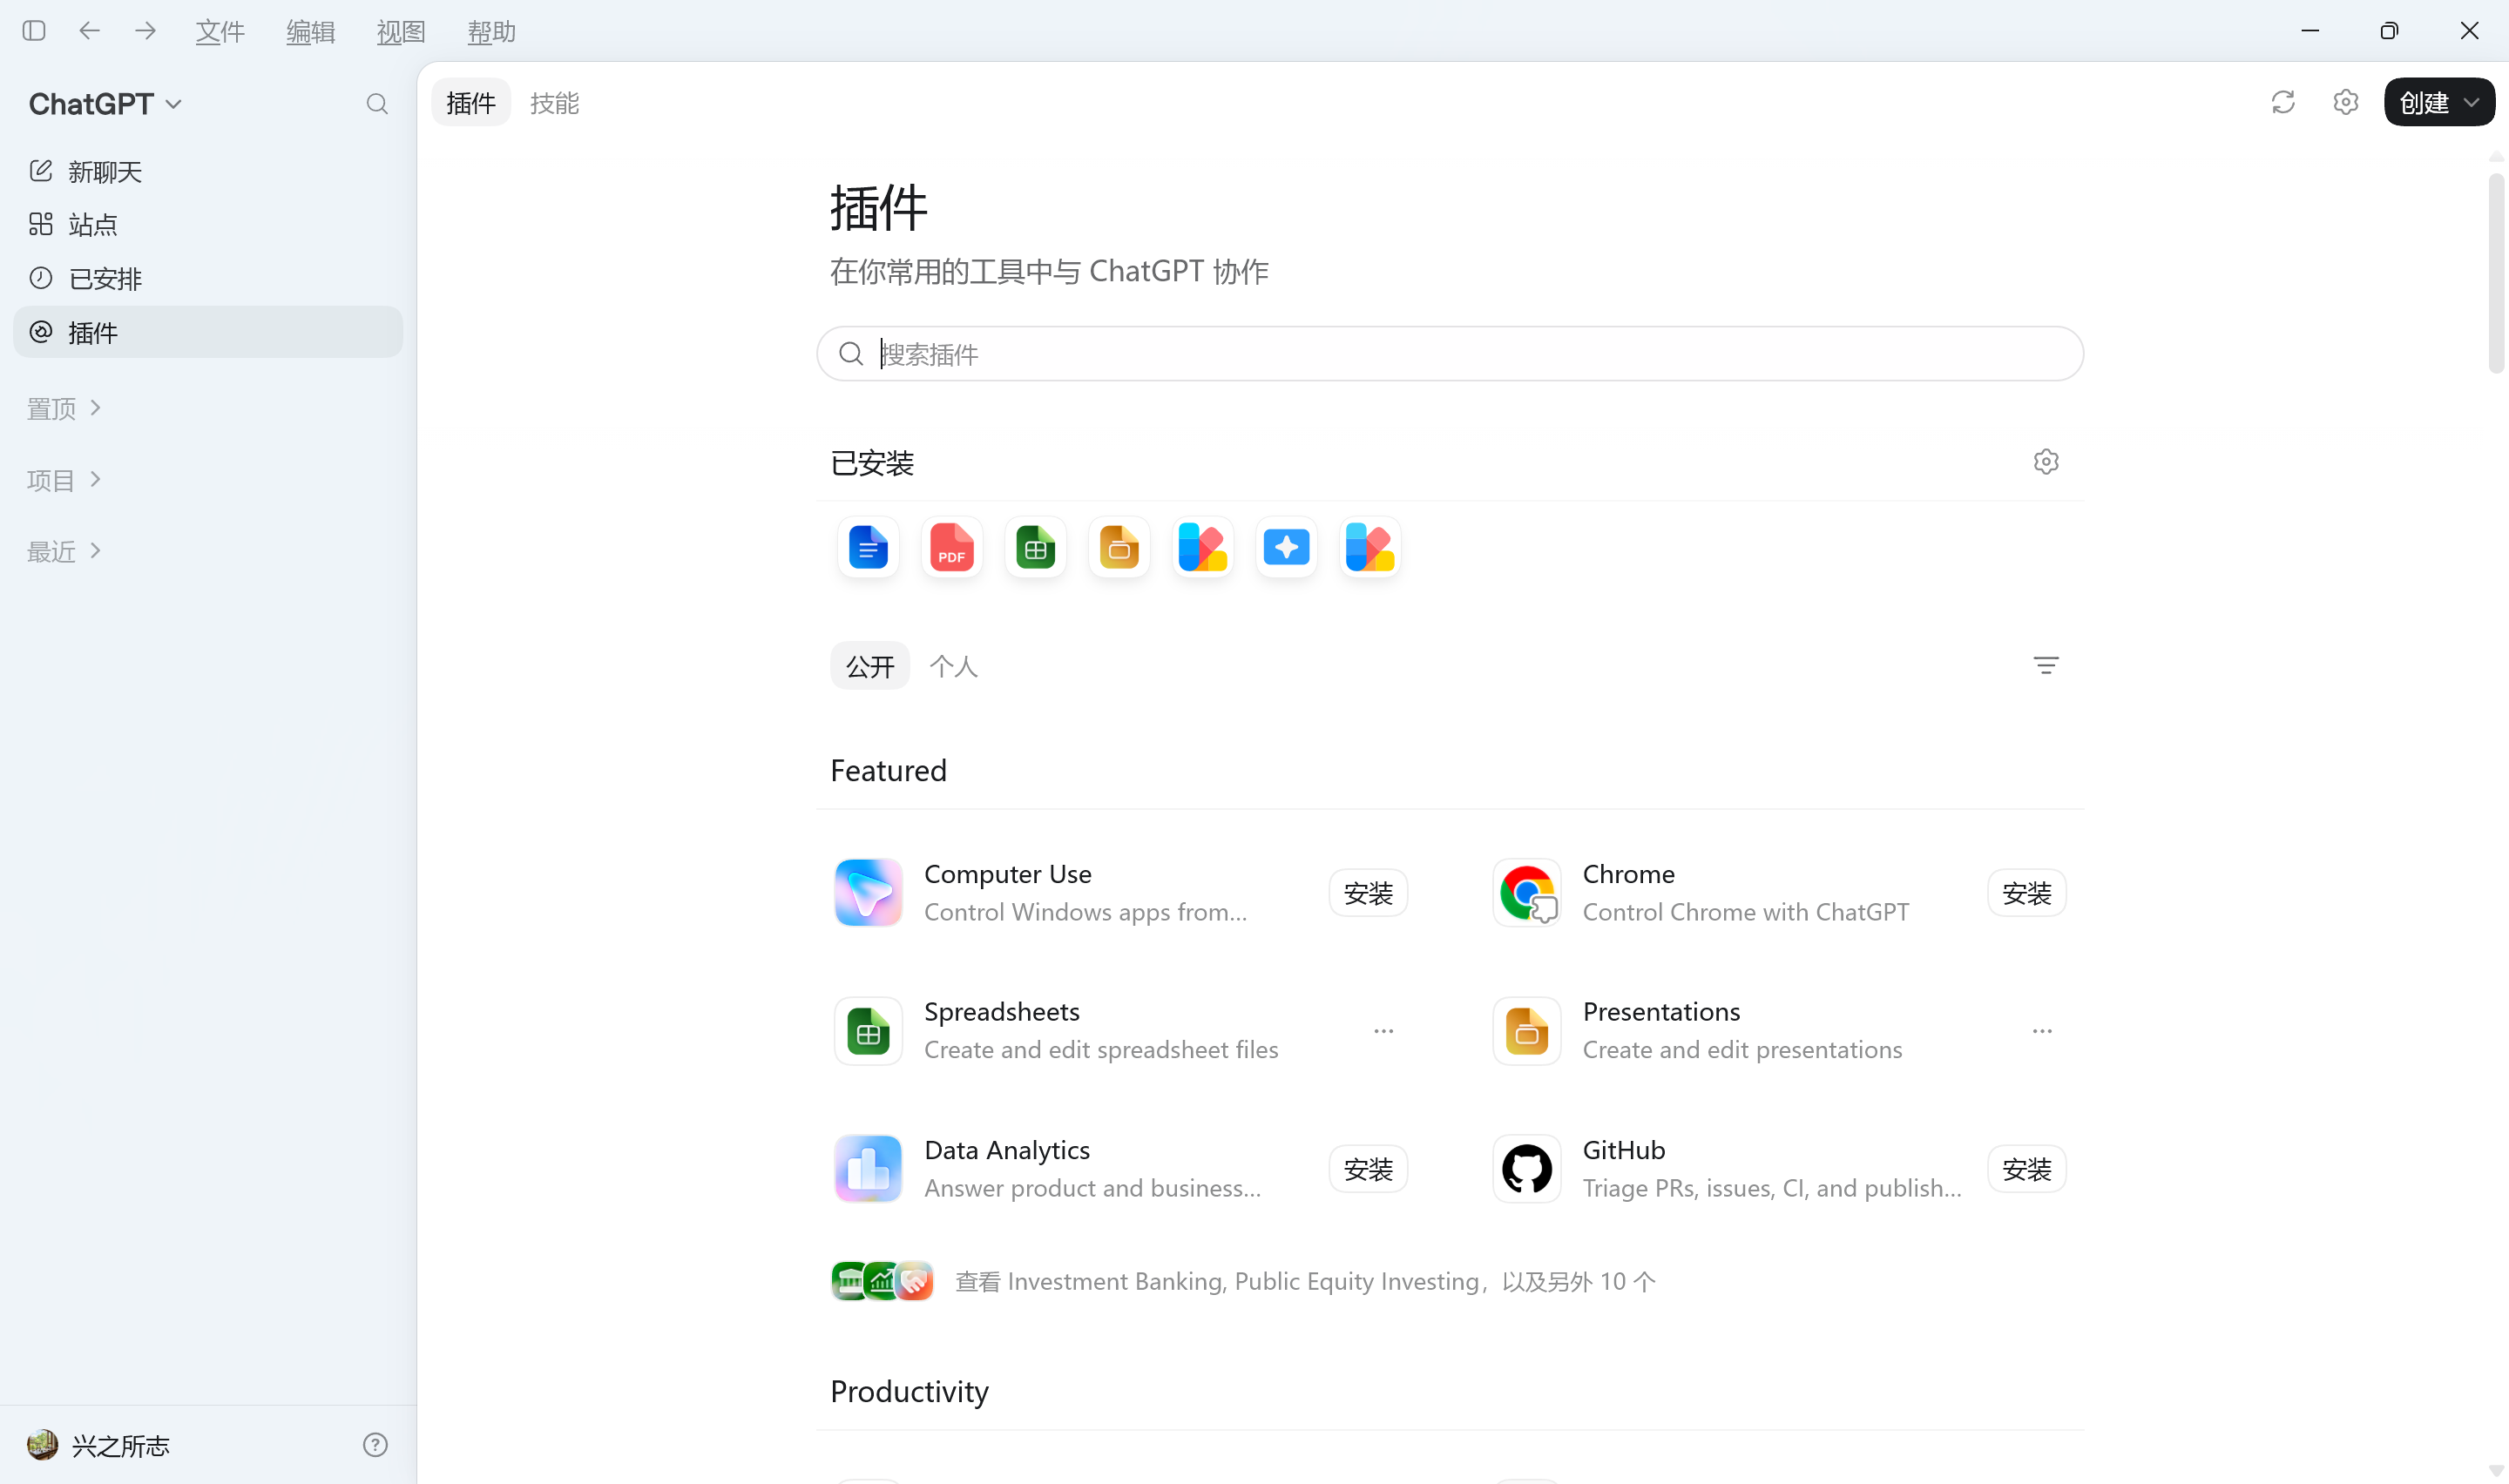Open the 帮助 menu
This screenshot has height=1484, width=2509.
(x=491, y=32)
